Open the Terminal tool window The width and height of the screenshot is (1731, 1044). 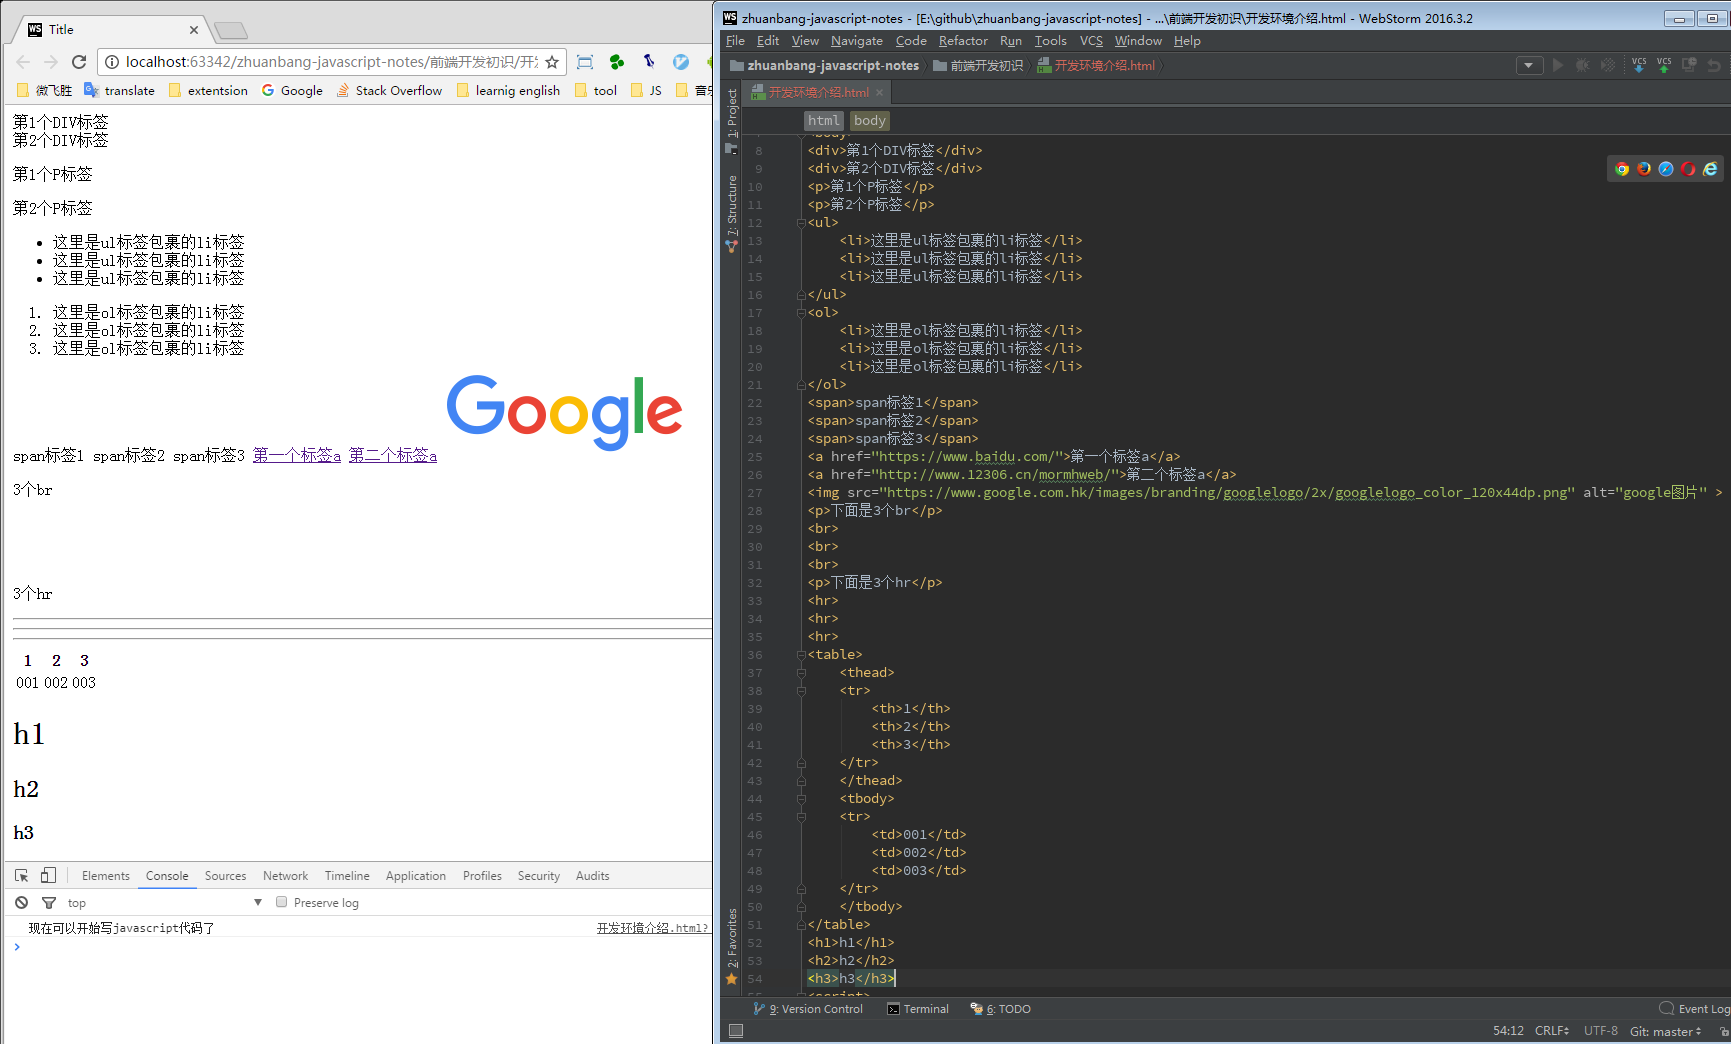(x=918, y=1009)
